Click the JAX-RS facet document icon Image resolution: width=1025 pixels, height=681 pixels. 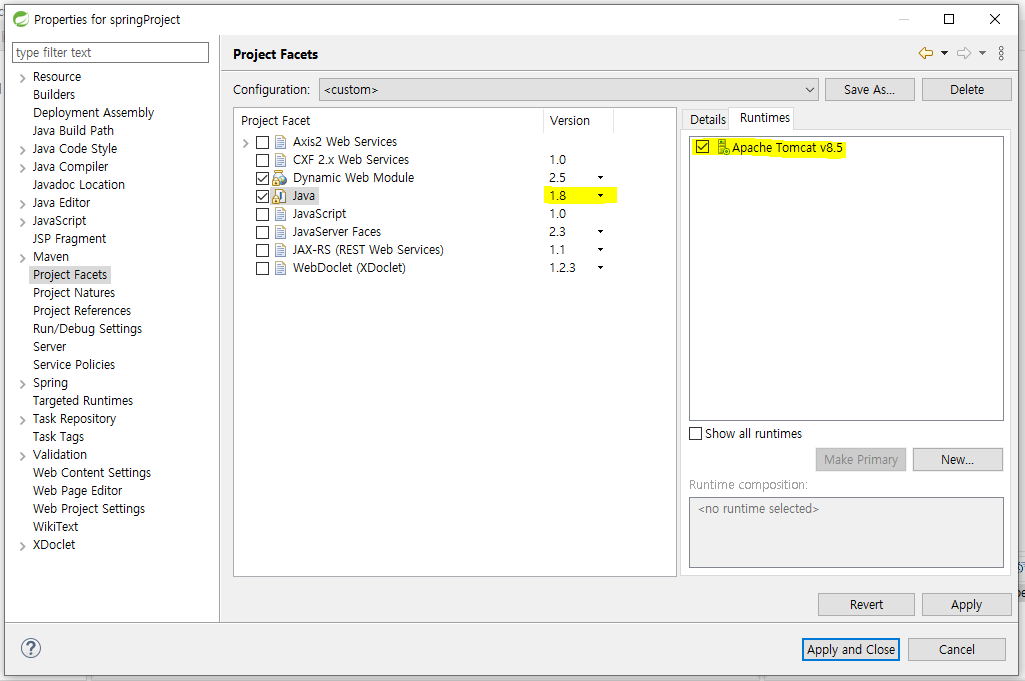point(280,250)
